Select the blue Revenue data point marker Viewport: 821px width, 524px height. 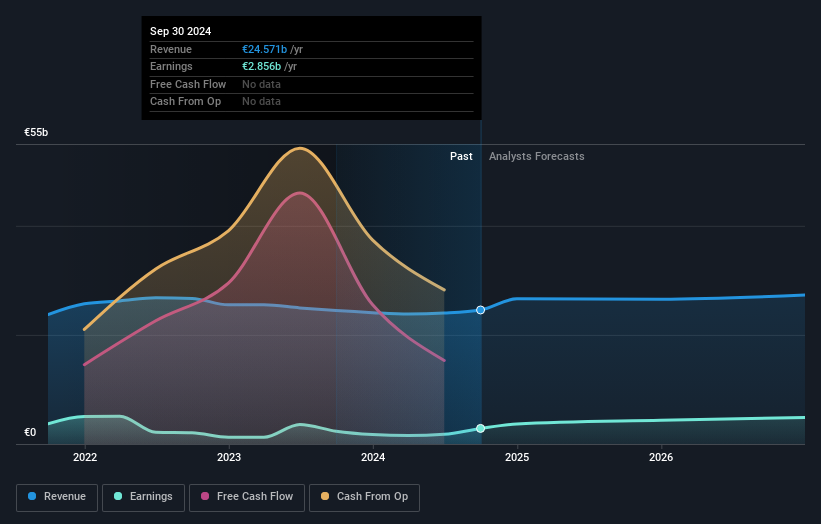click(x=480, y=310)
